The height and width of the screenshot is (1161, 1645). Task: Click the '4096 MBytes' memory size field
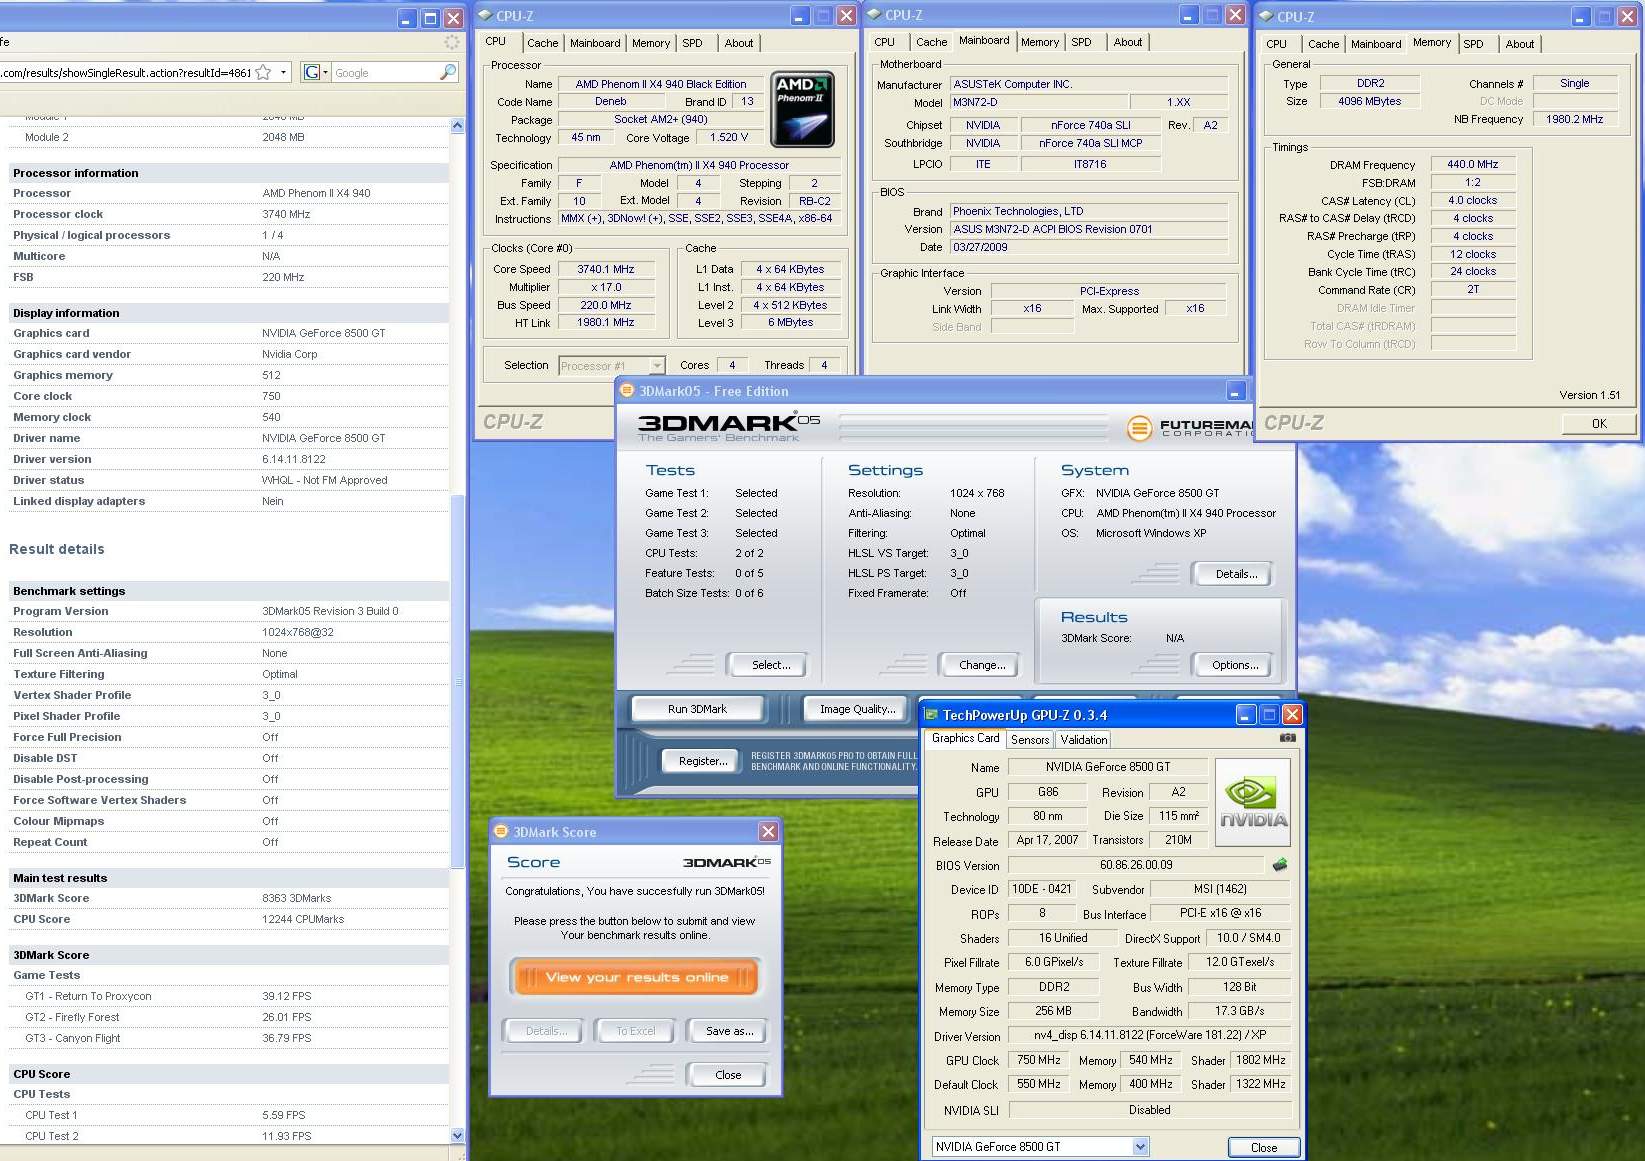click(x=1369, y=101)
